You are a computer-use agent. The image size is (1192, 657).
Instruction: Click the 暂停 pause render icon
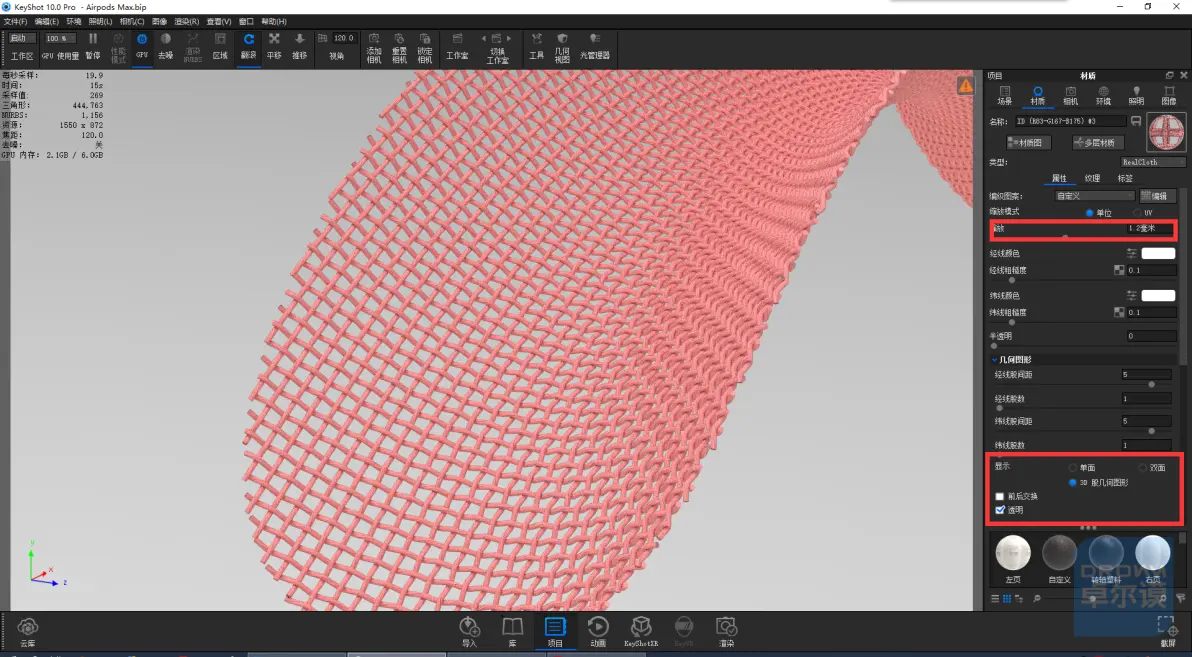click(93, 46)
